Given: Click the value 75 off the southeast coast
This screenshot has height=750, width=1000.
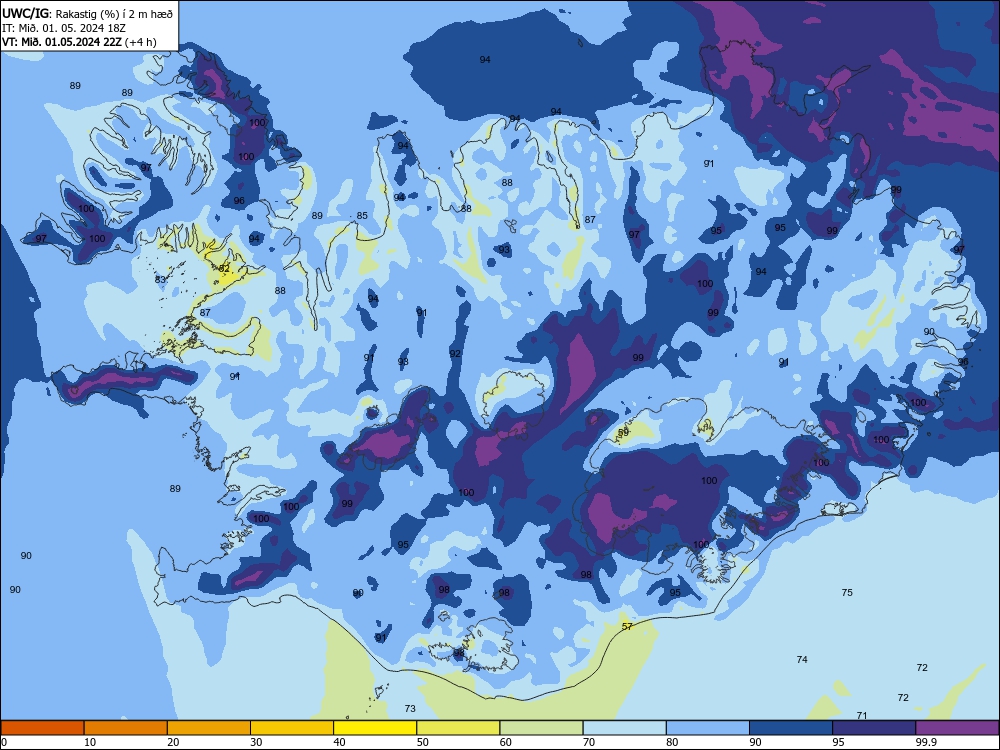Looking at the screenshot, I should (x=847, y=592).
